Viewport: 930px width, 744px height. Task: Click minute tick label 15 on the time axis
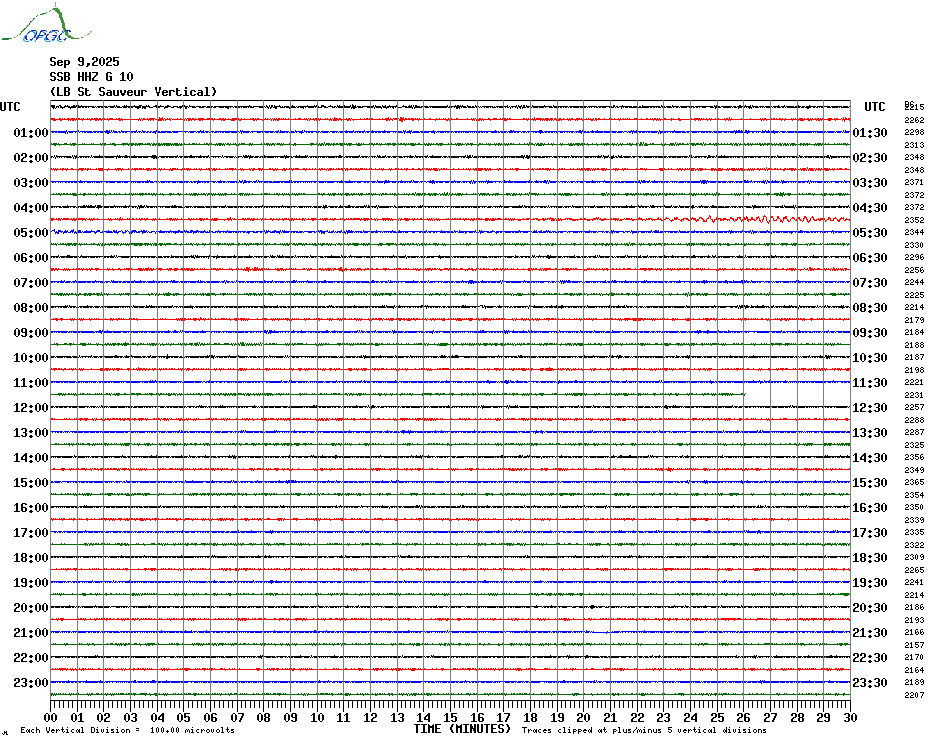point(451,717)
